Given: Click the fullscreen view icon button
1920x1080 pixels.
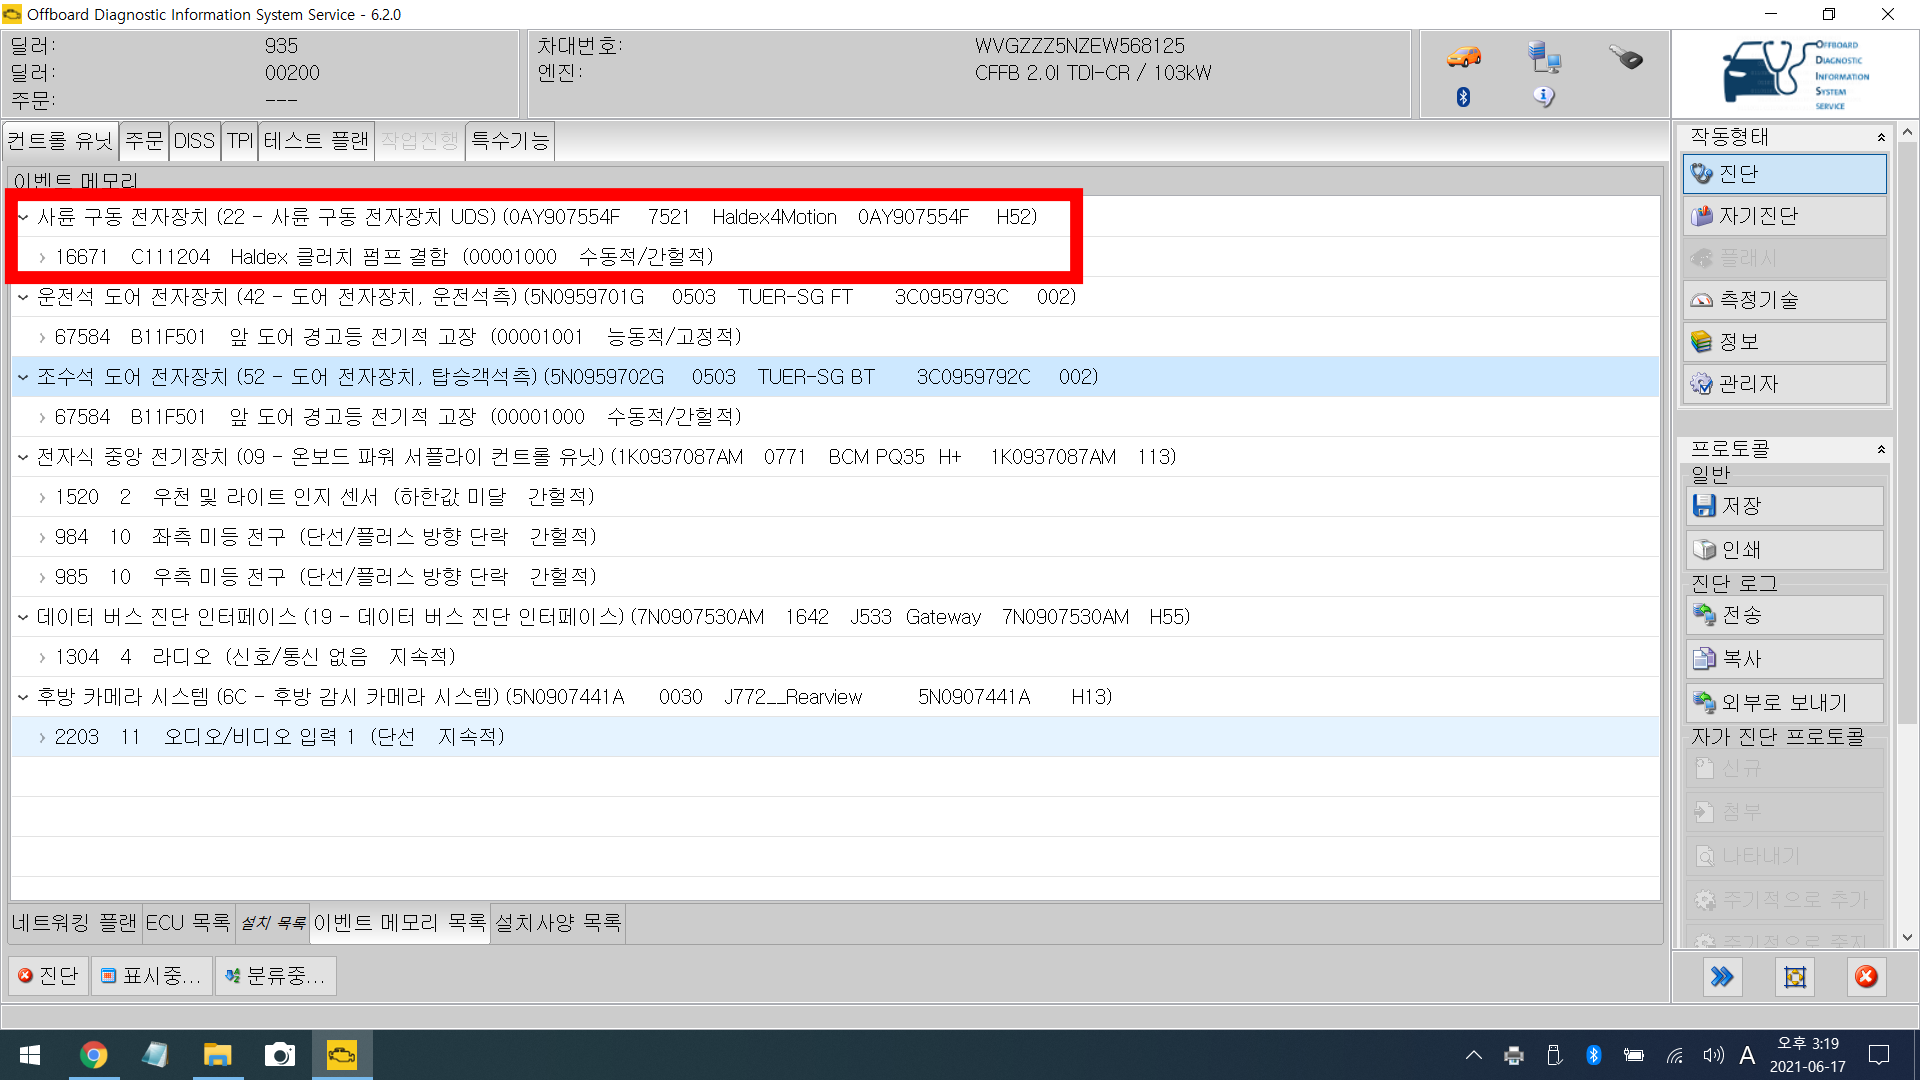Looking at the screenshot, I should tap(1795, 977).
